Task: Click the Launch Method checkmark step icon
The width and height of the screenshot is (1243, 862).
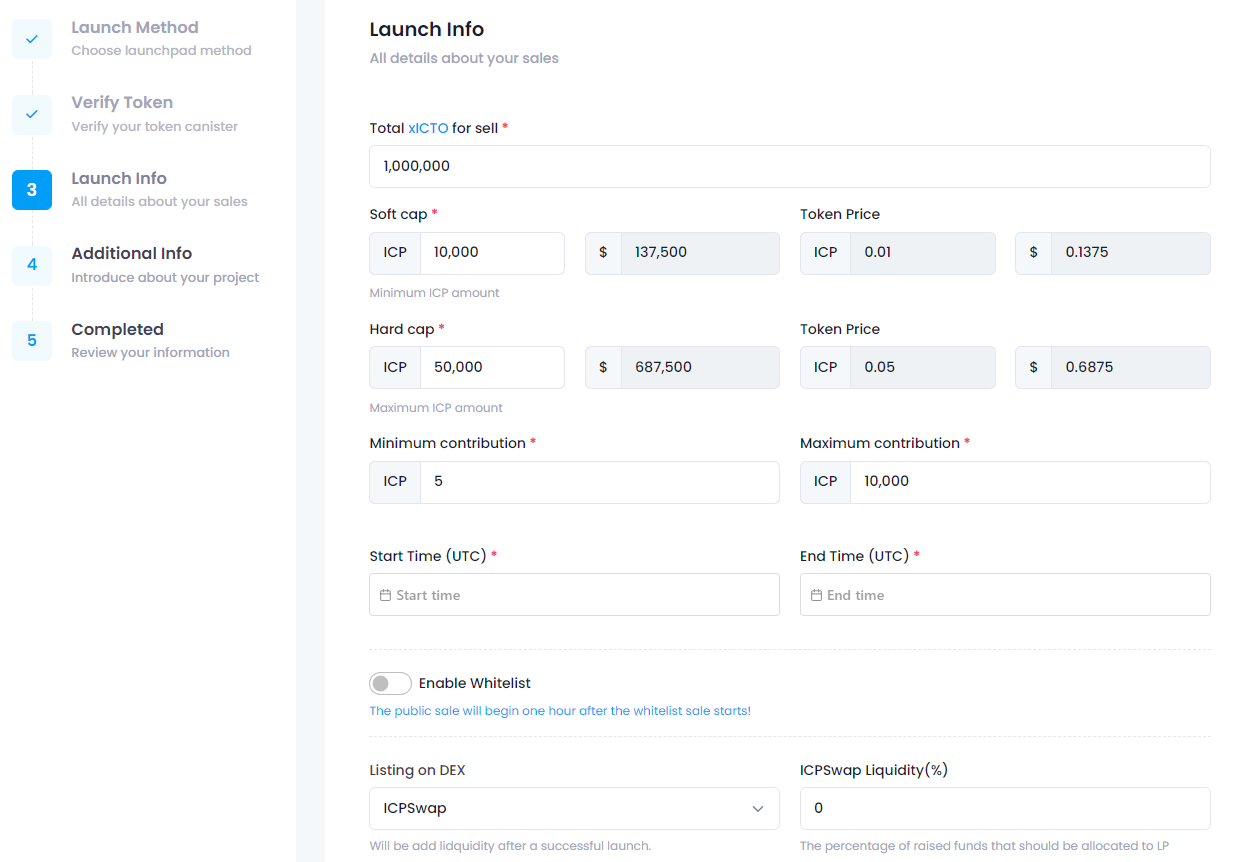Action: click(32, 39)
